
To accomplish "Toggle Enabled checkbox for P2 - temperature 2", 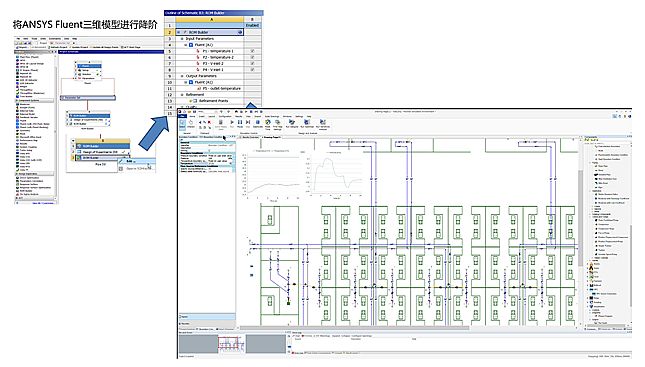I will pyautogui.click(x=252, y=57).
